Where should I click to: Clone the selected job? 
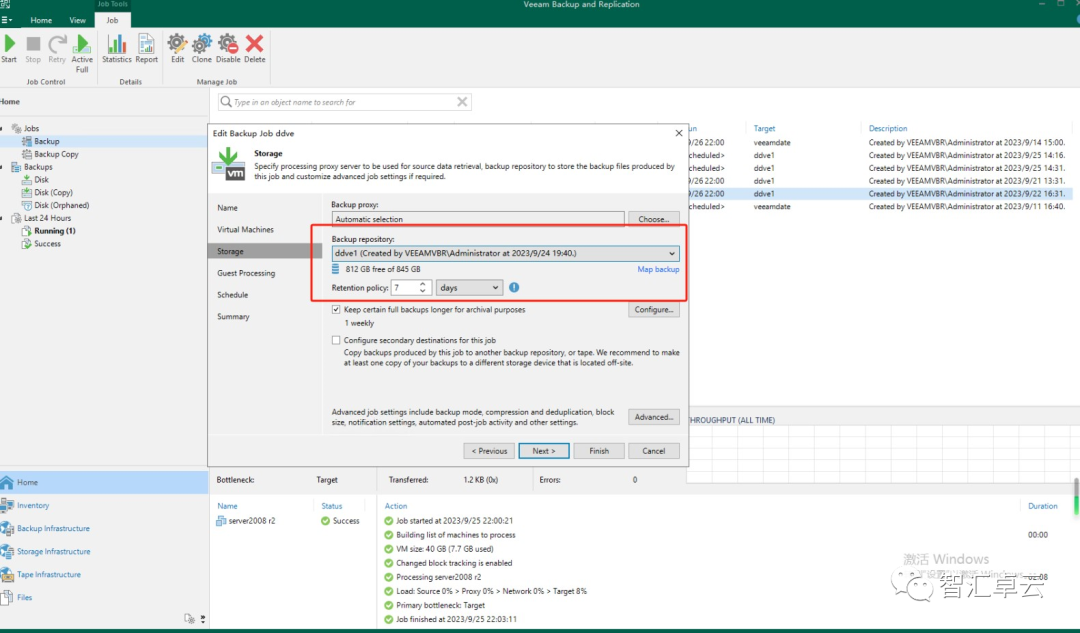[x=202, y=49]
